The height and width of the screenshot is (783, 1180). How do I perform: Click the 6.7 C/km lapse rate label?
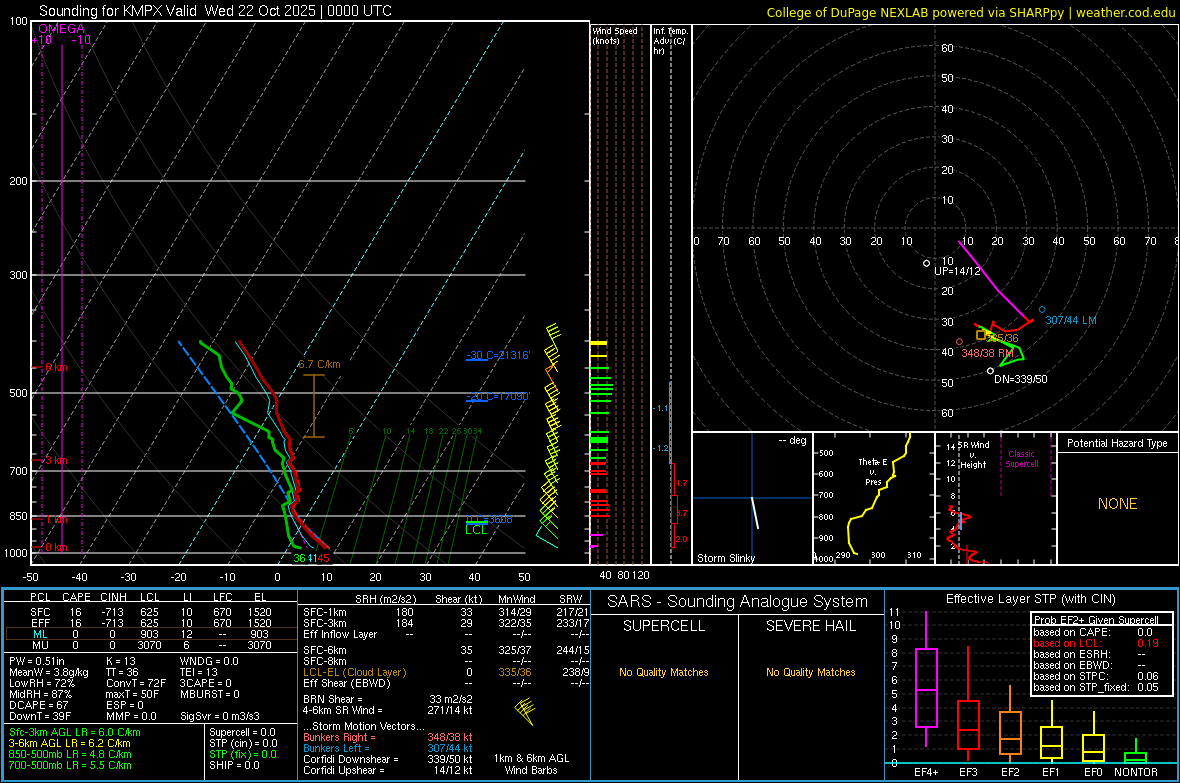(319, 364)
